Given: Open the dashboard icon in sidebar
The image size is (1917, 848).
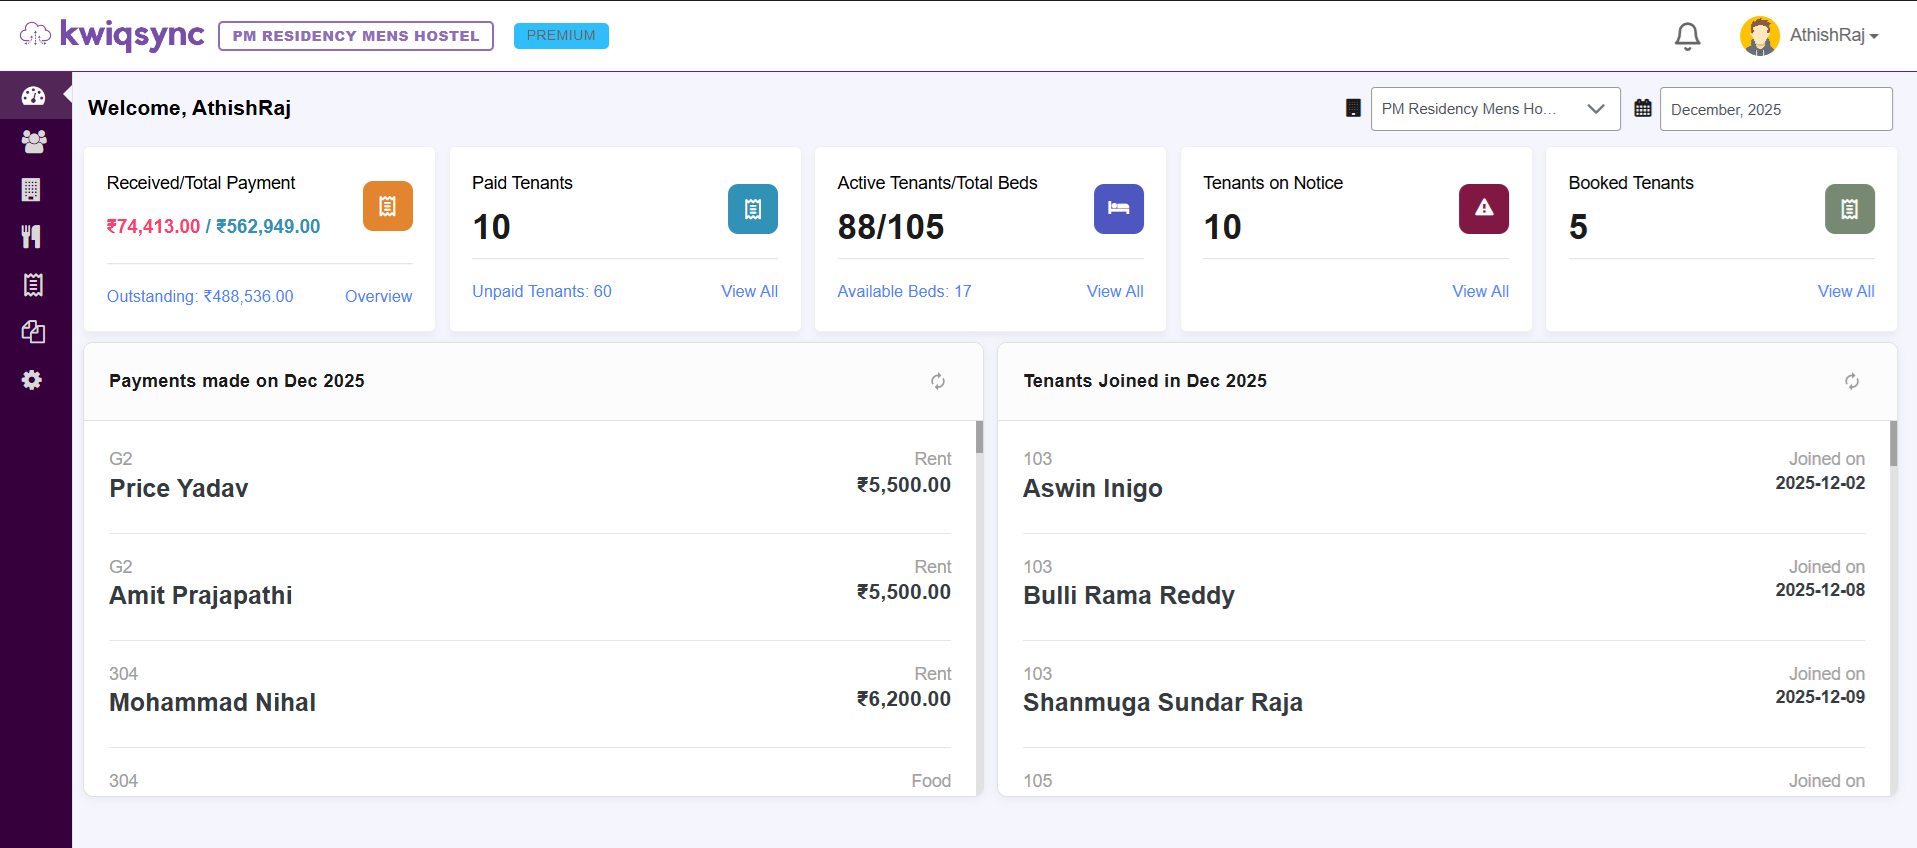Looking at the screenshot, I should pyautogui.click(x=33, y=96).
